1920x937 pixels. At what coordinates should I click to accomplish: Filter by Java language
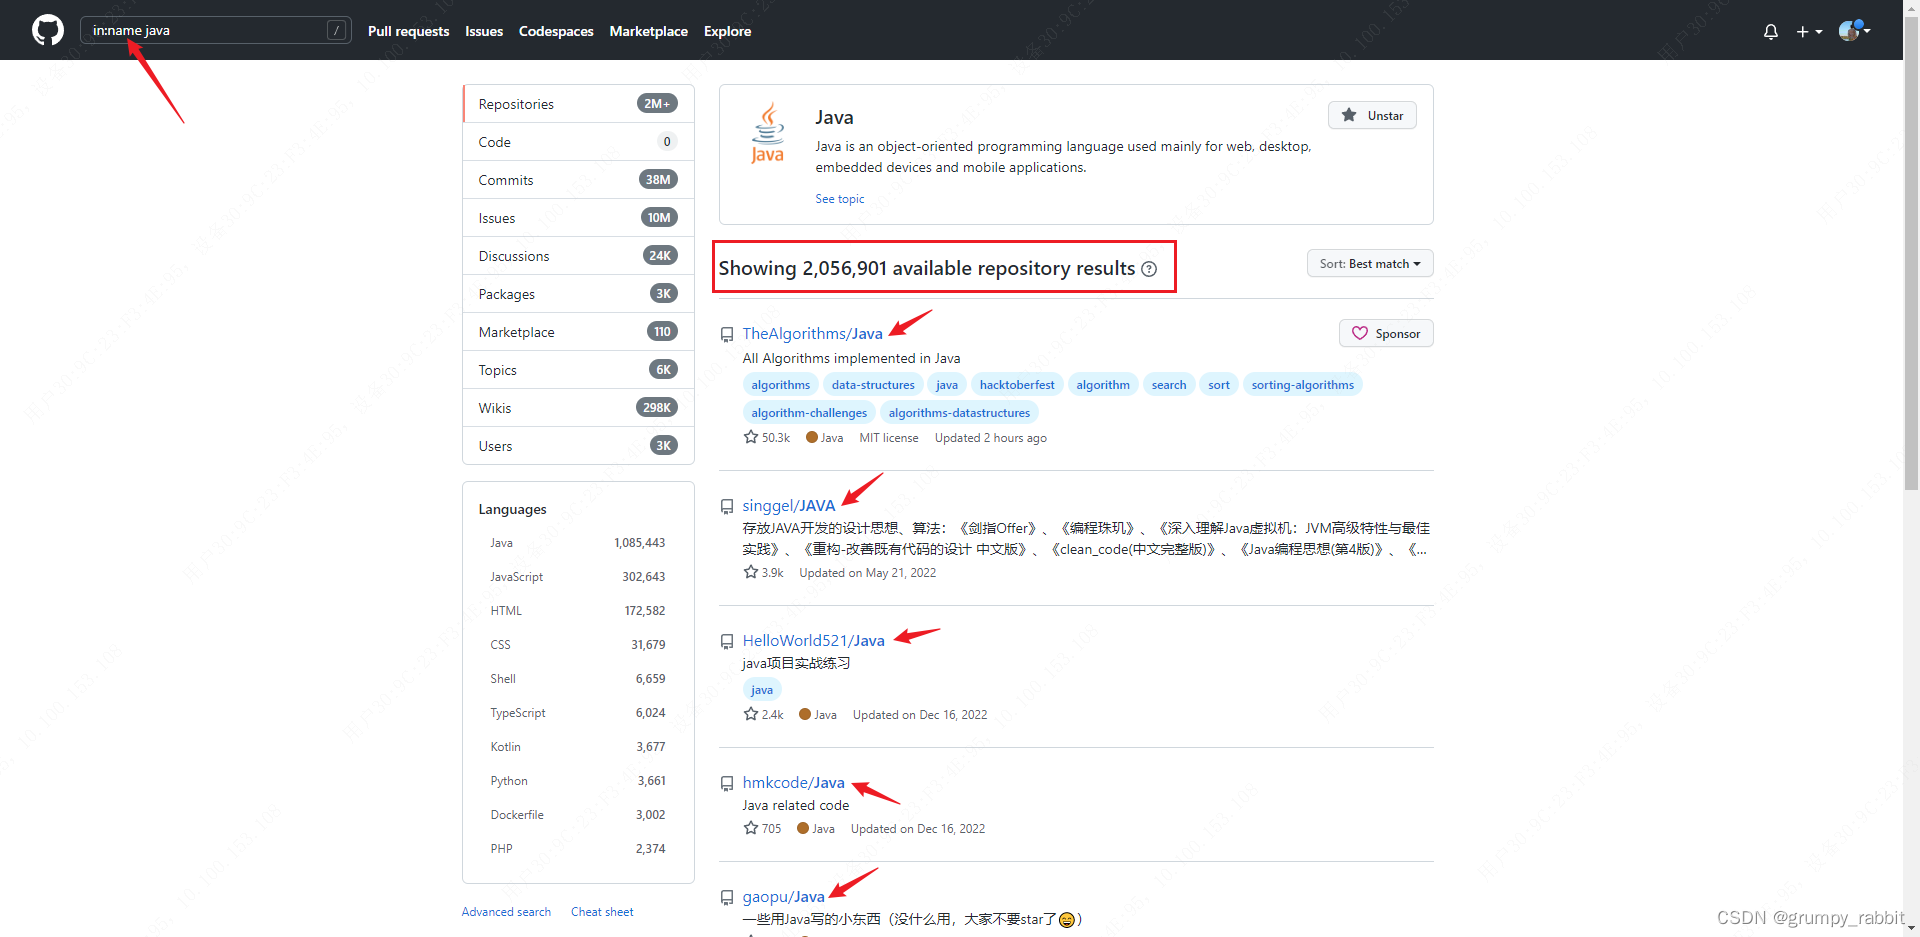pos(578,543)
